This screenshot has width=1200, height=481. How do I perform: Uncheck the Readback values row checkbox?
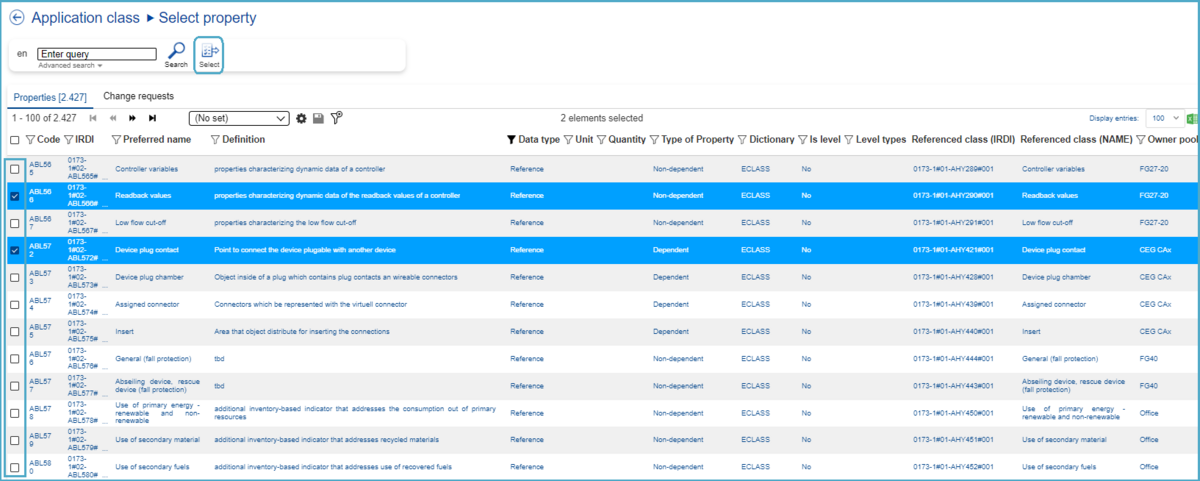[15, 196]
